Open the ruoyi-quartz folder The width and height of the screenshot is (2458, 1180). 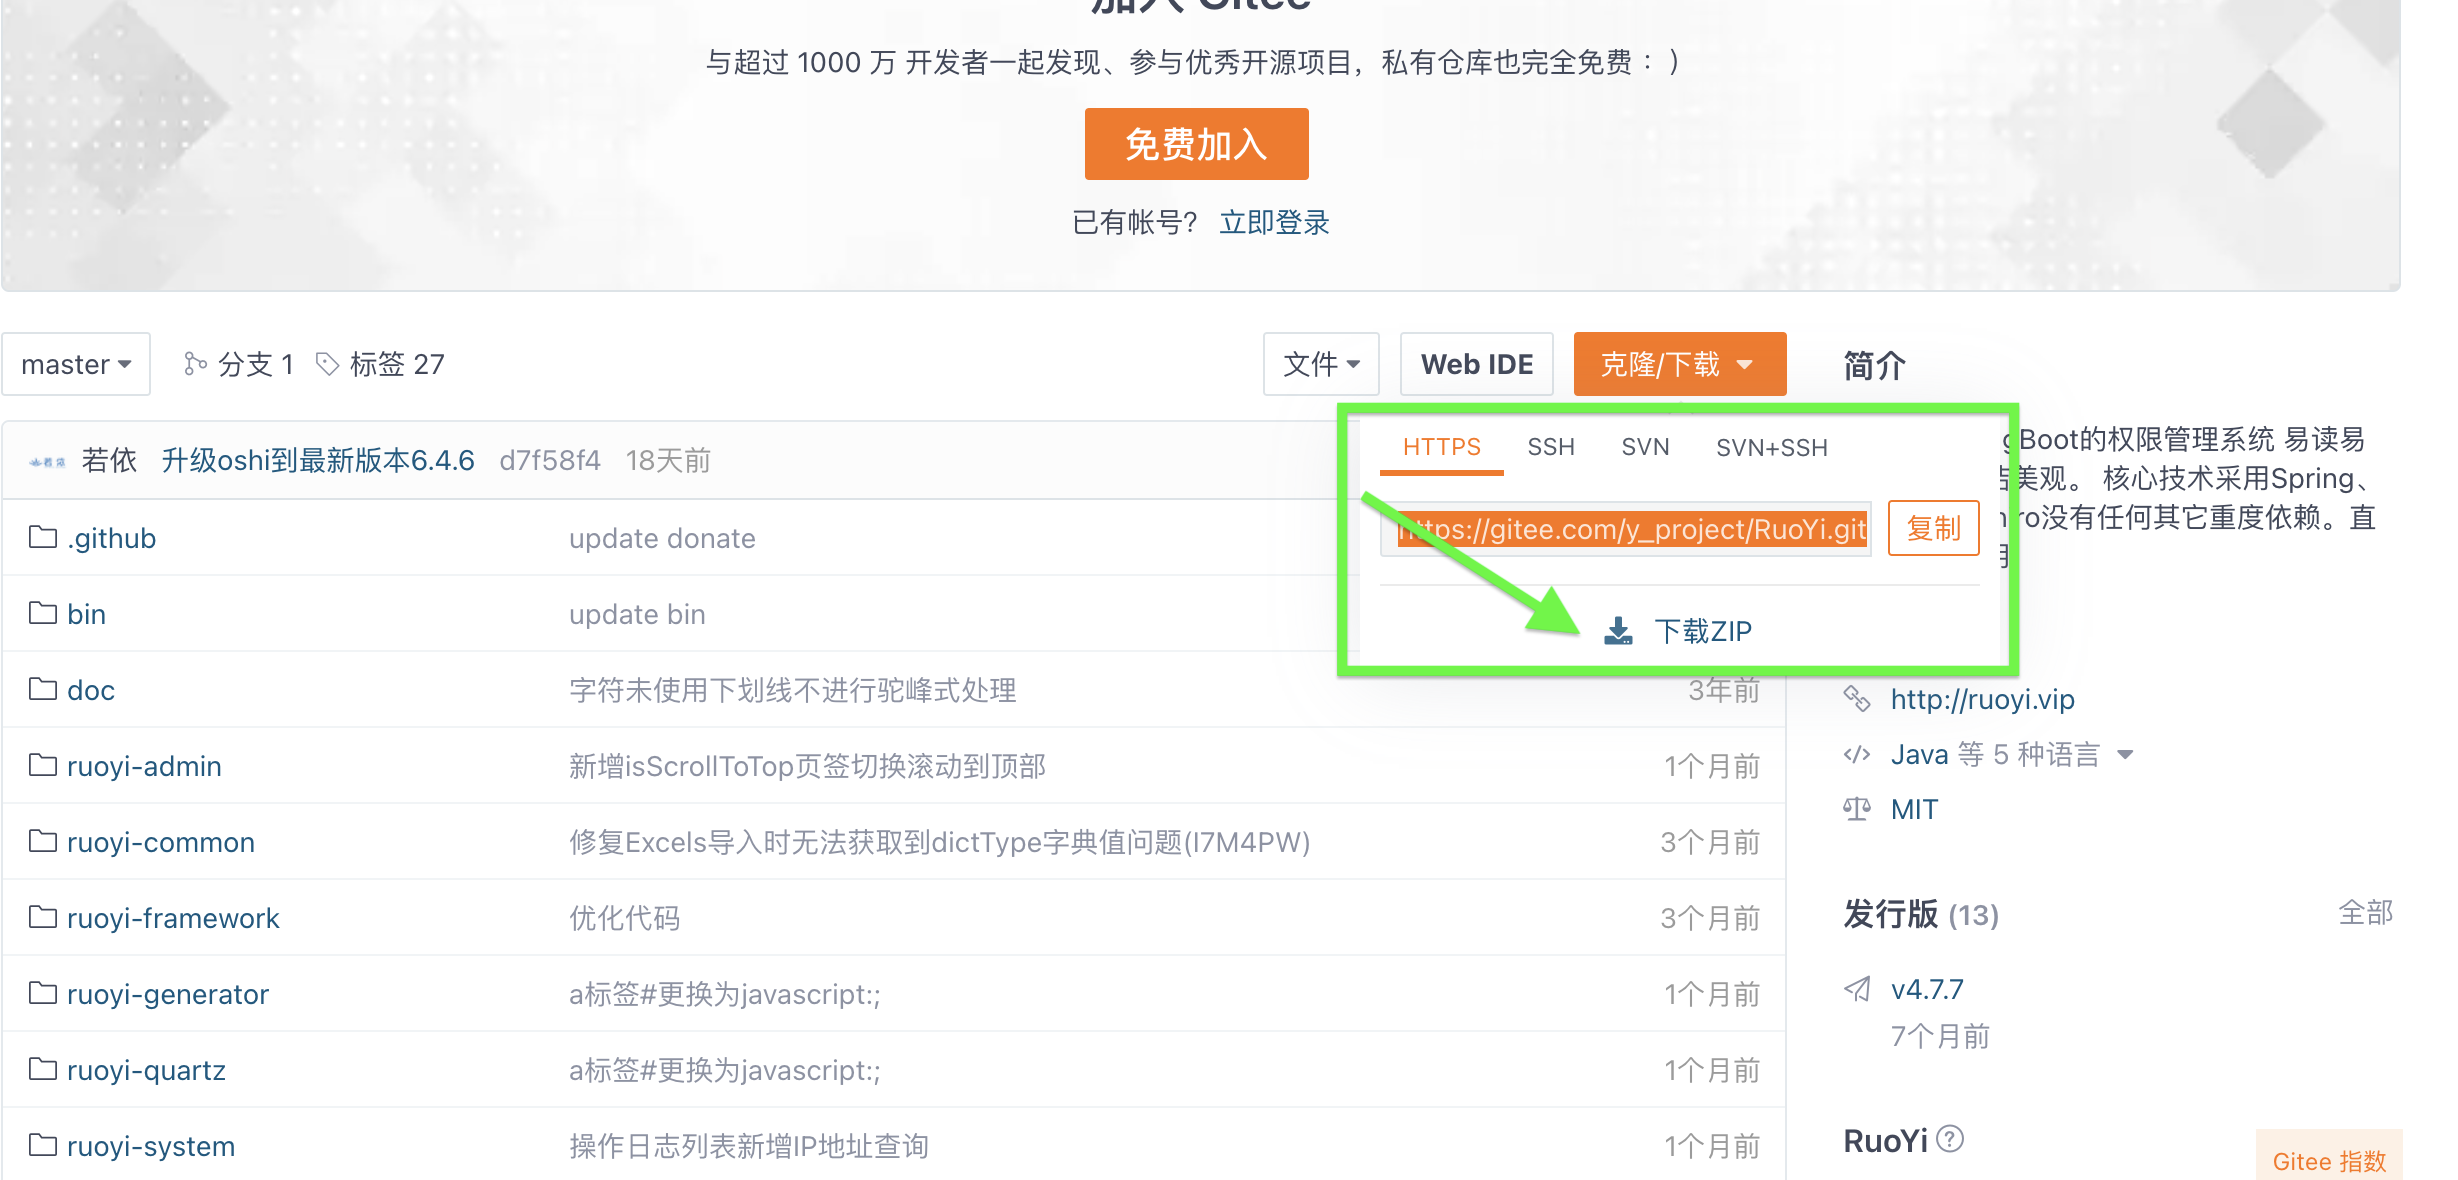146,1070
